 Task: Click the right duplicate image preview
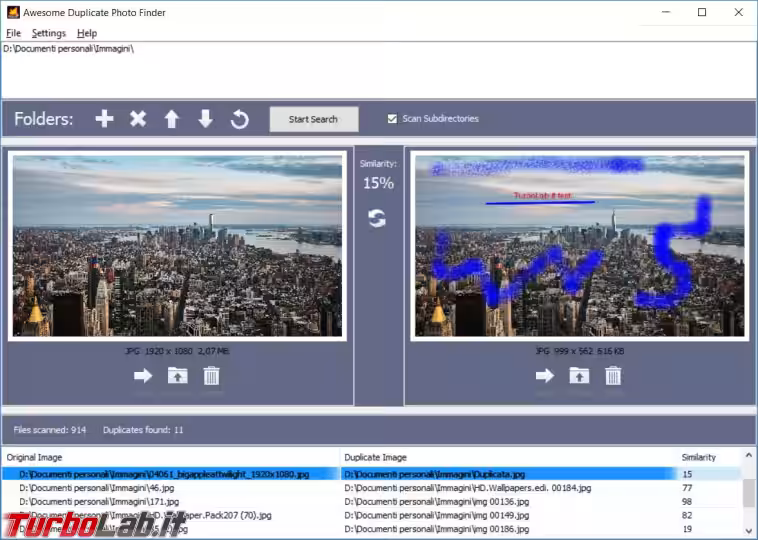point(578,246)
